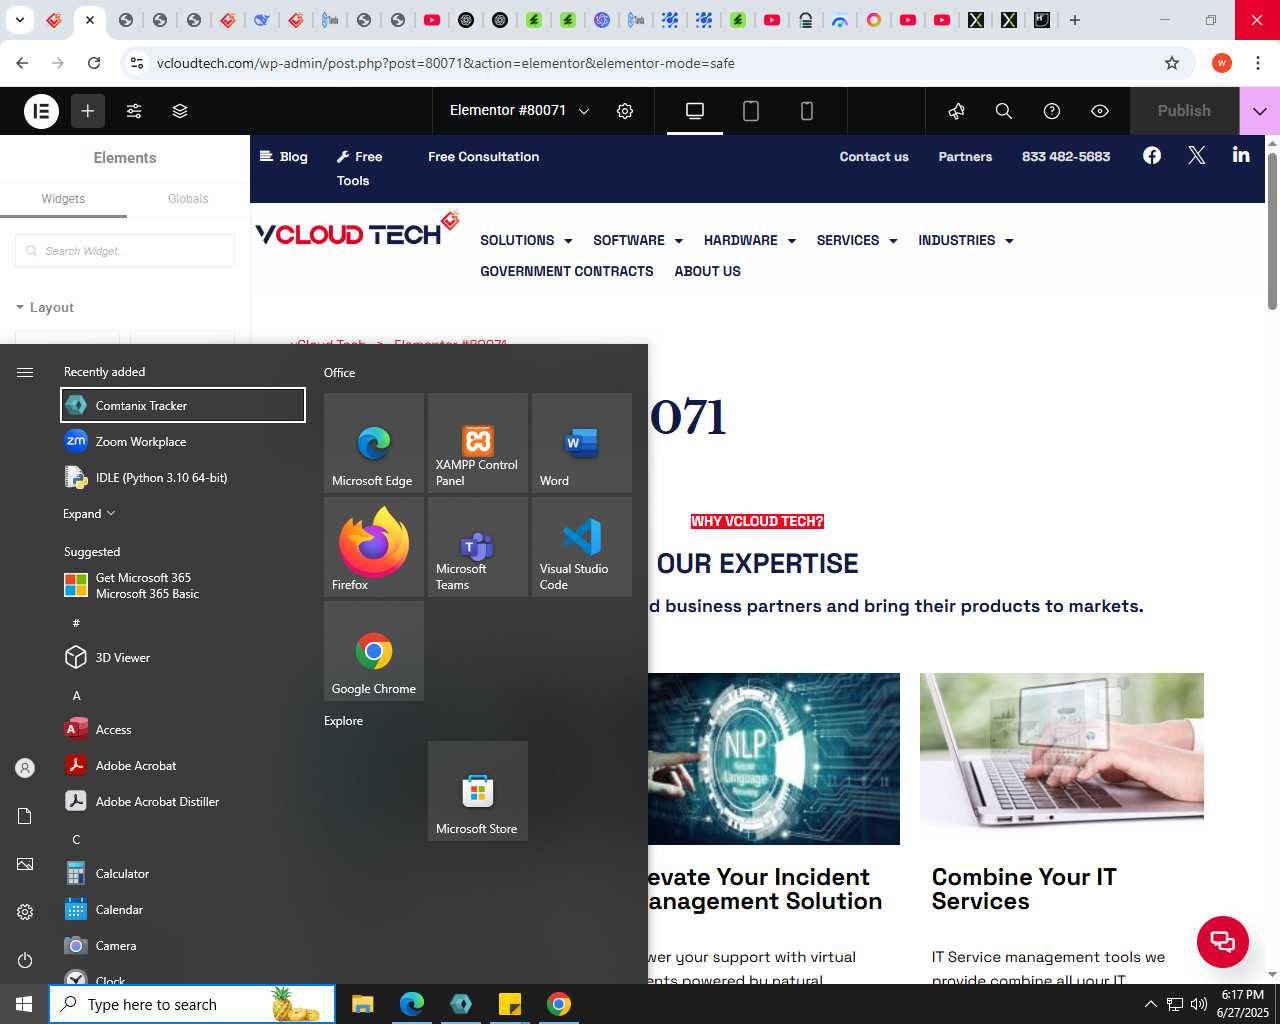Open the Contact us link
The image size is (1280, 1024).
pos(874,157)
